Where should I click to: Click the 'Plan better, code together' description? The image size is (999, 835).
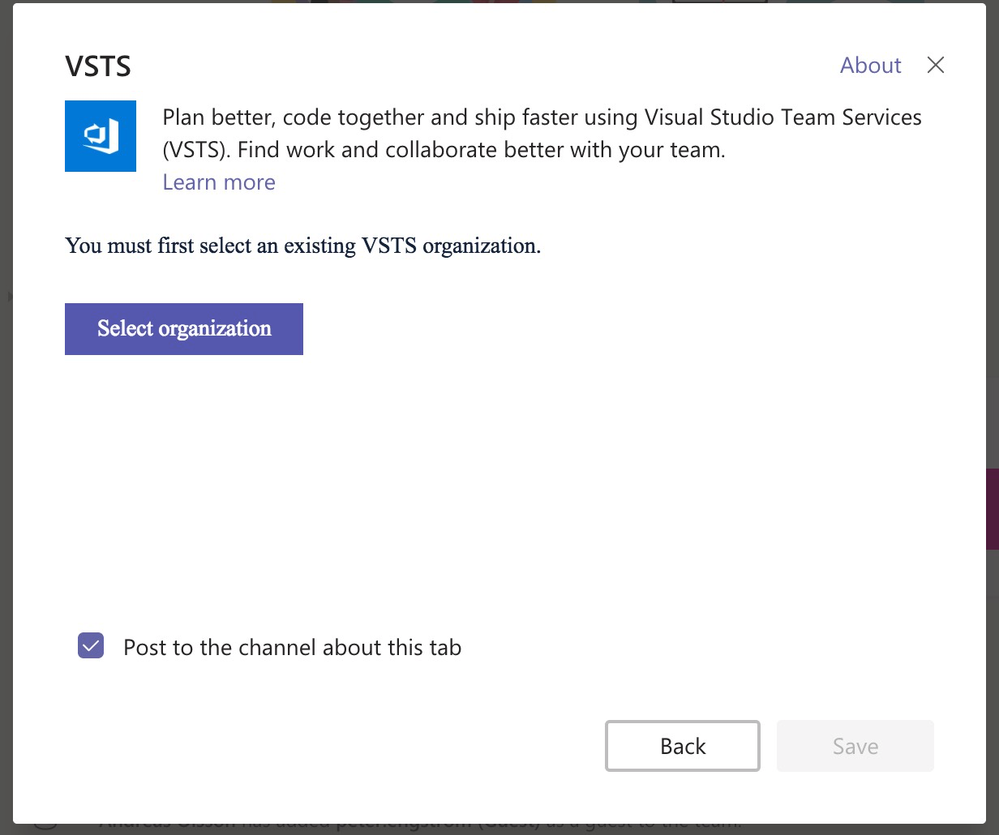(x=542, y=133)
